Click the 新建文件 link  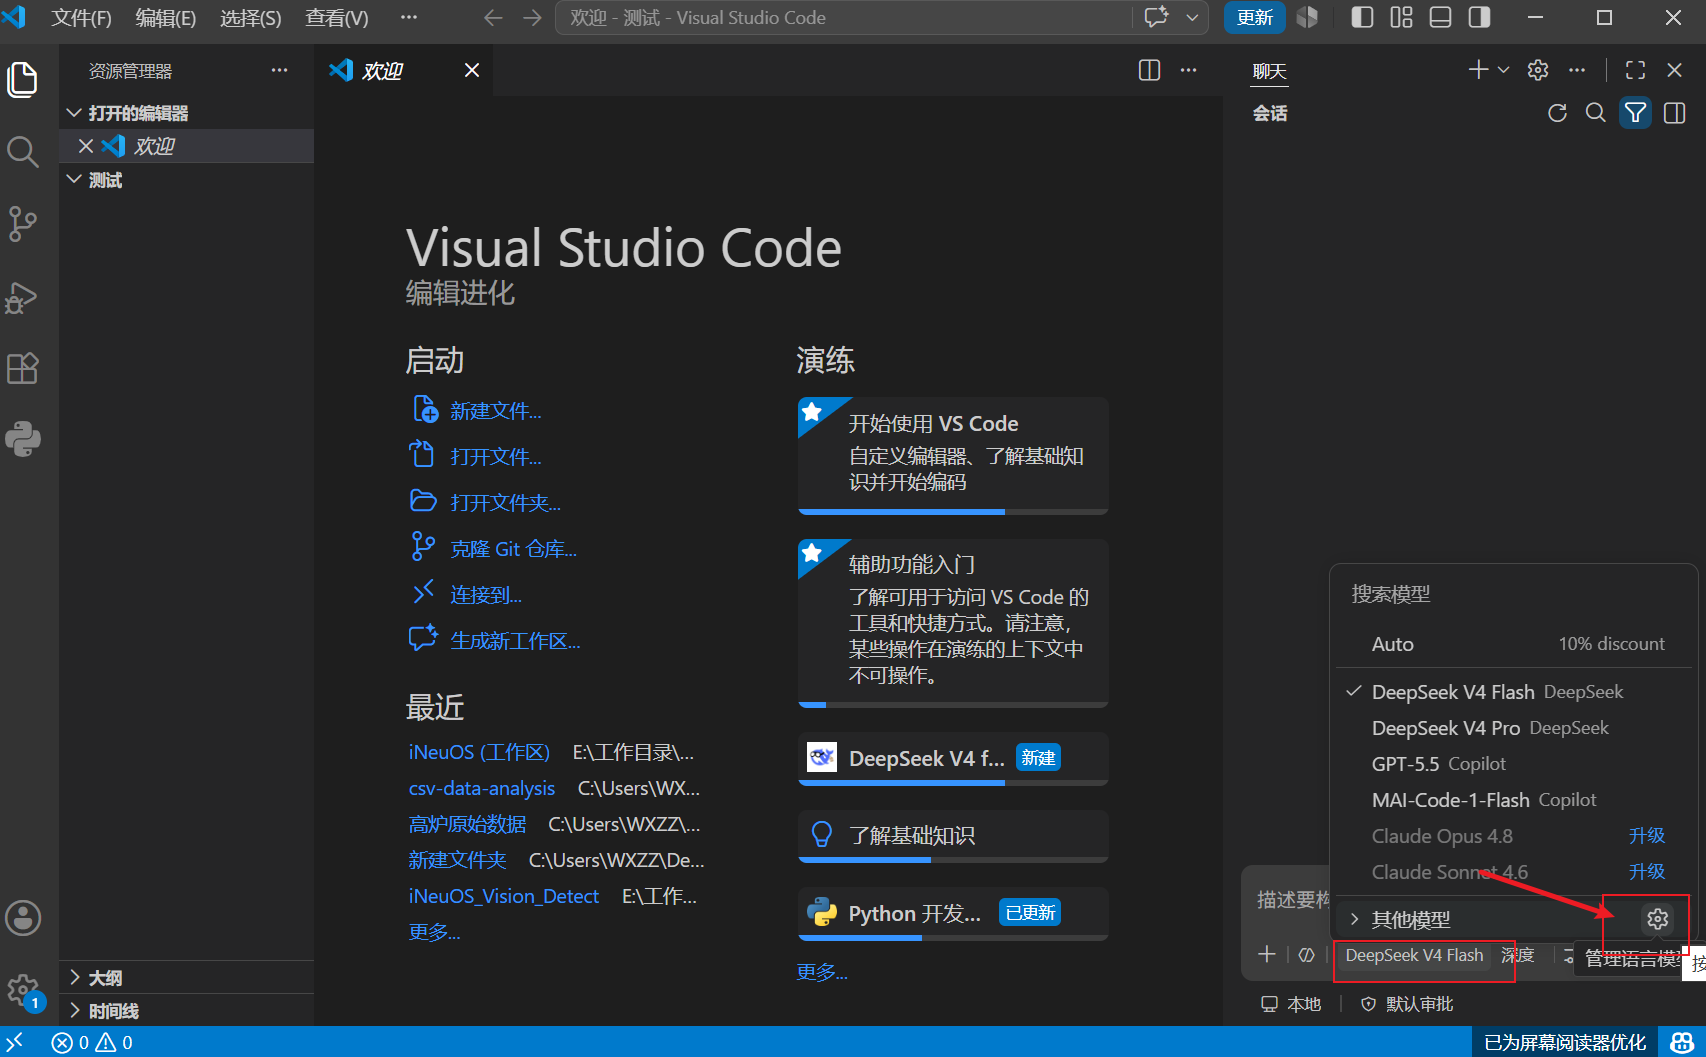(x=495, y=411)
